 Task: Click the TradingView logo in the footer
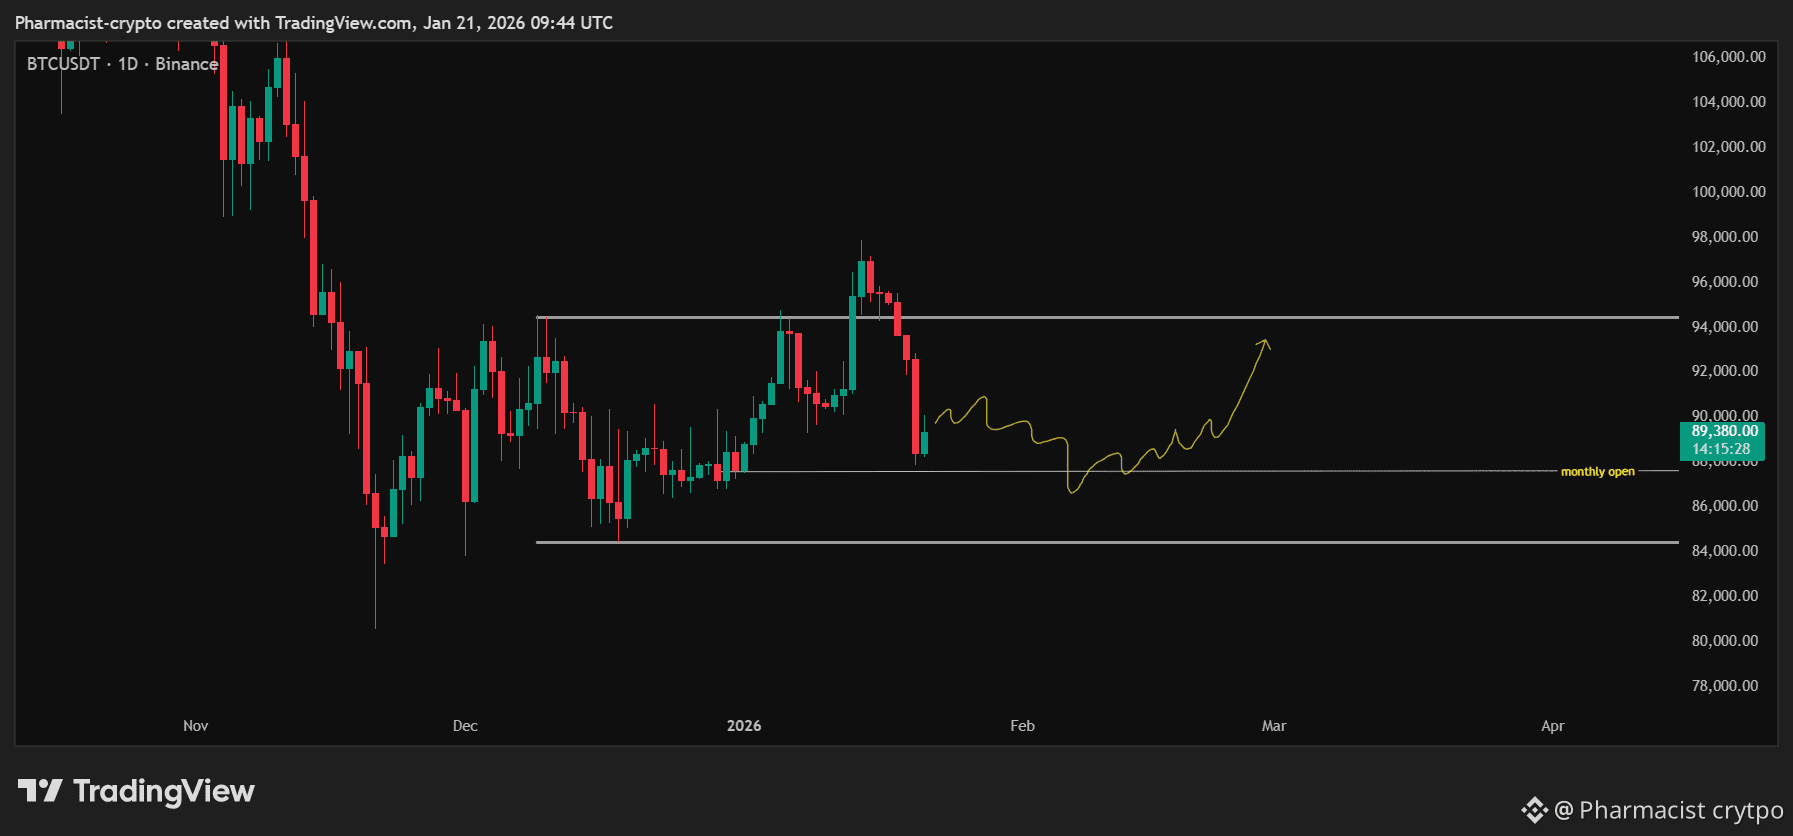click(136, 791)
